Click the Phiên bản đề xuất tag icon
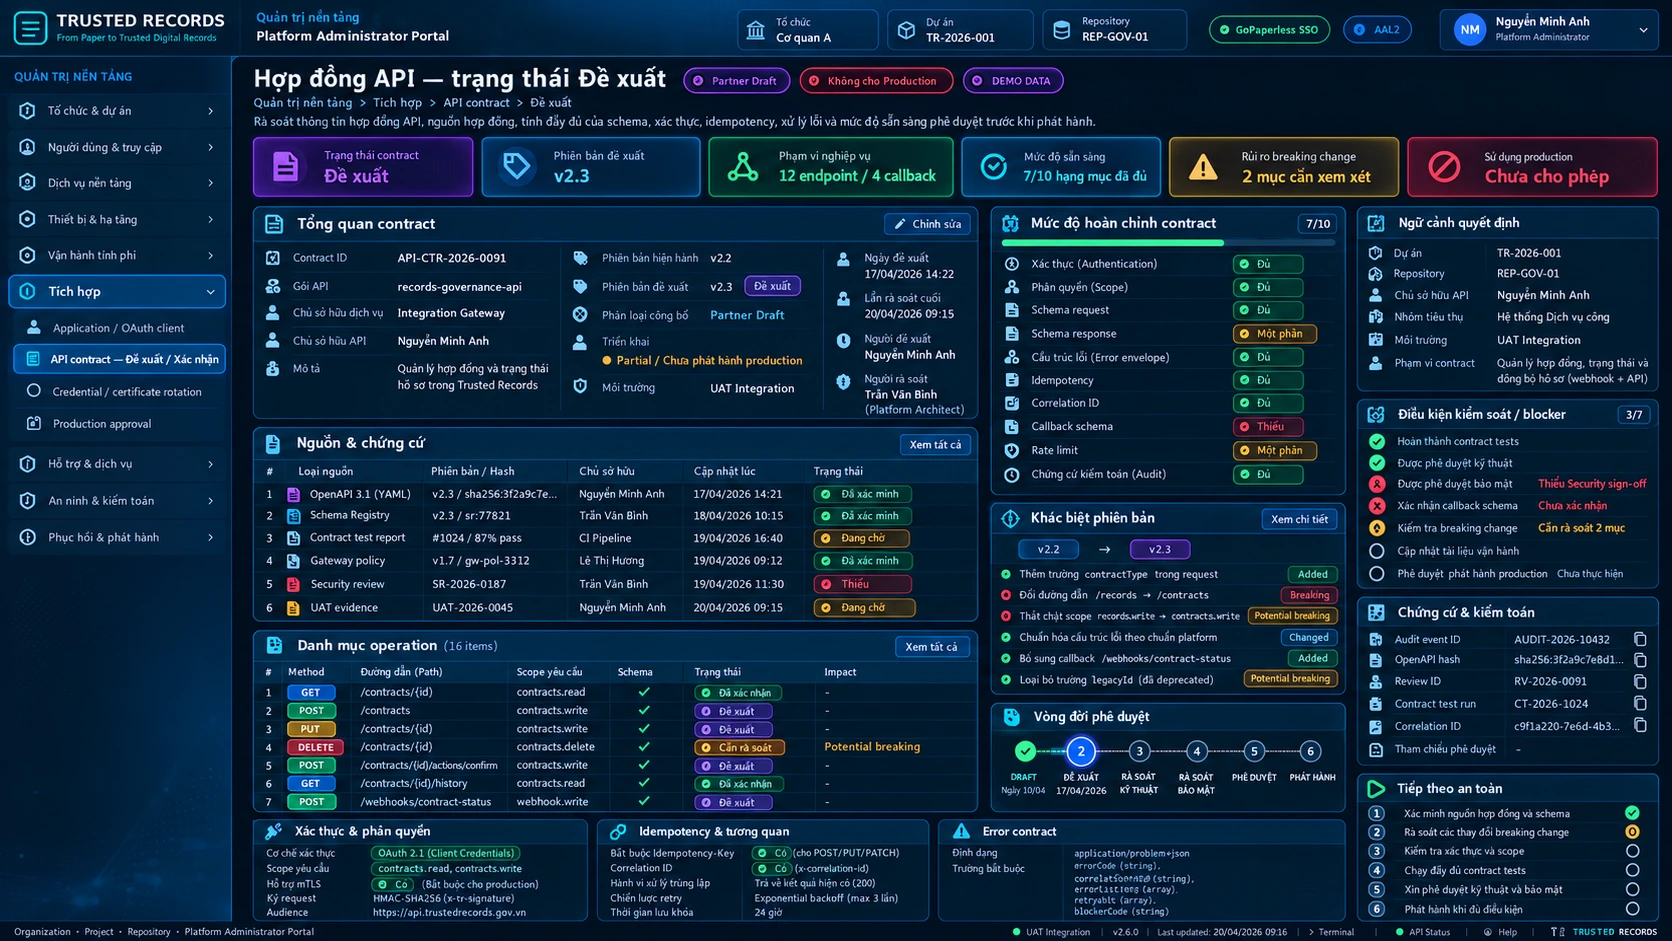This screenshot has height=941, width=1672. click(x=517, y=166)
